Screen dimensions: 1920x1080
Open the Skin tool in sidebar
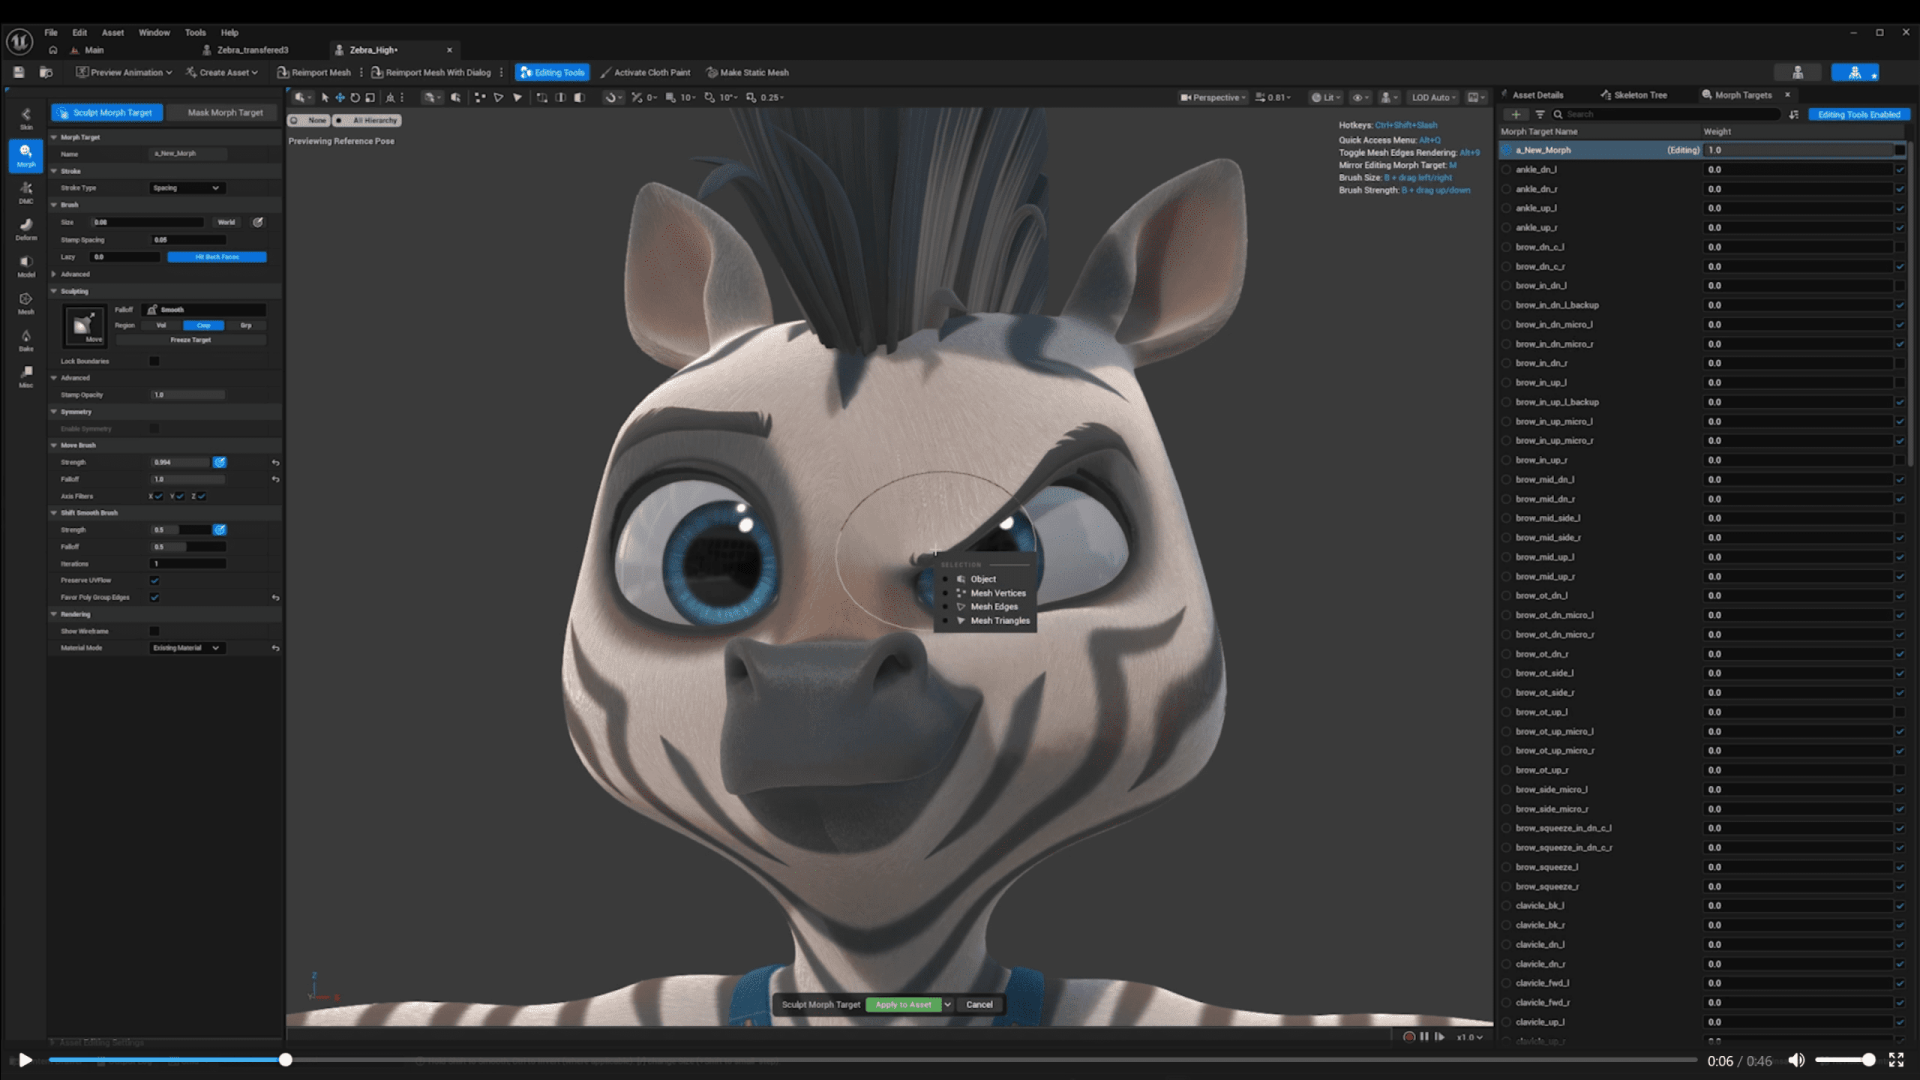pos(26,118)
